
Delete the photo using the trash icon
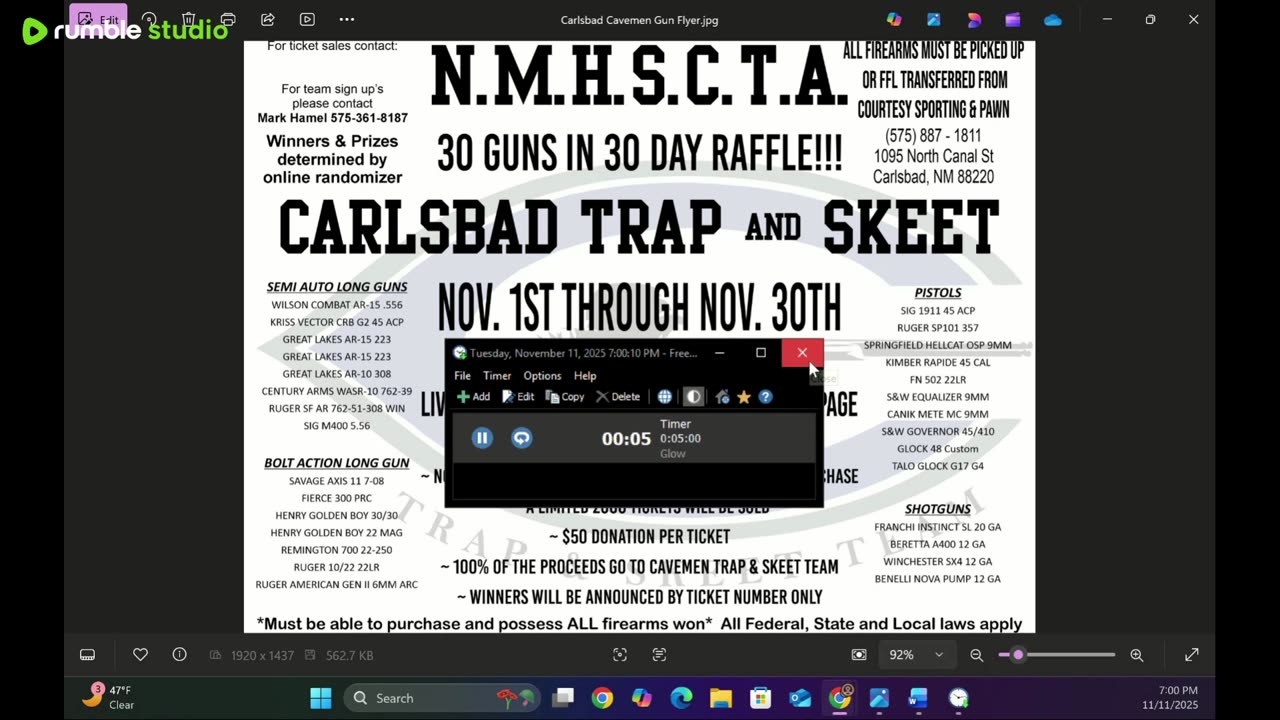pos(188,19)
